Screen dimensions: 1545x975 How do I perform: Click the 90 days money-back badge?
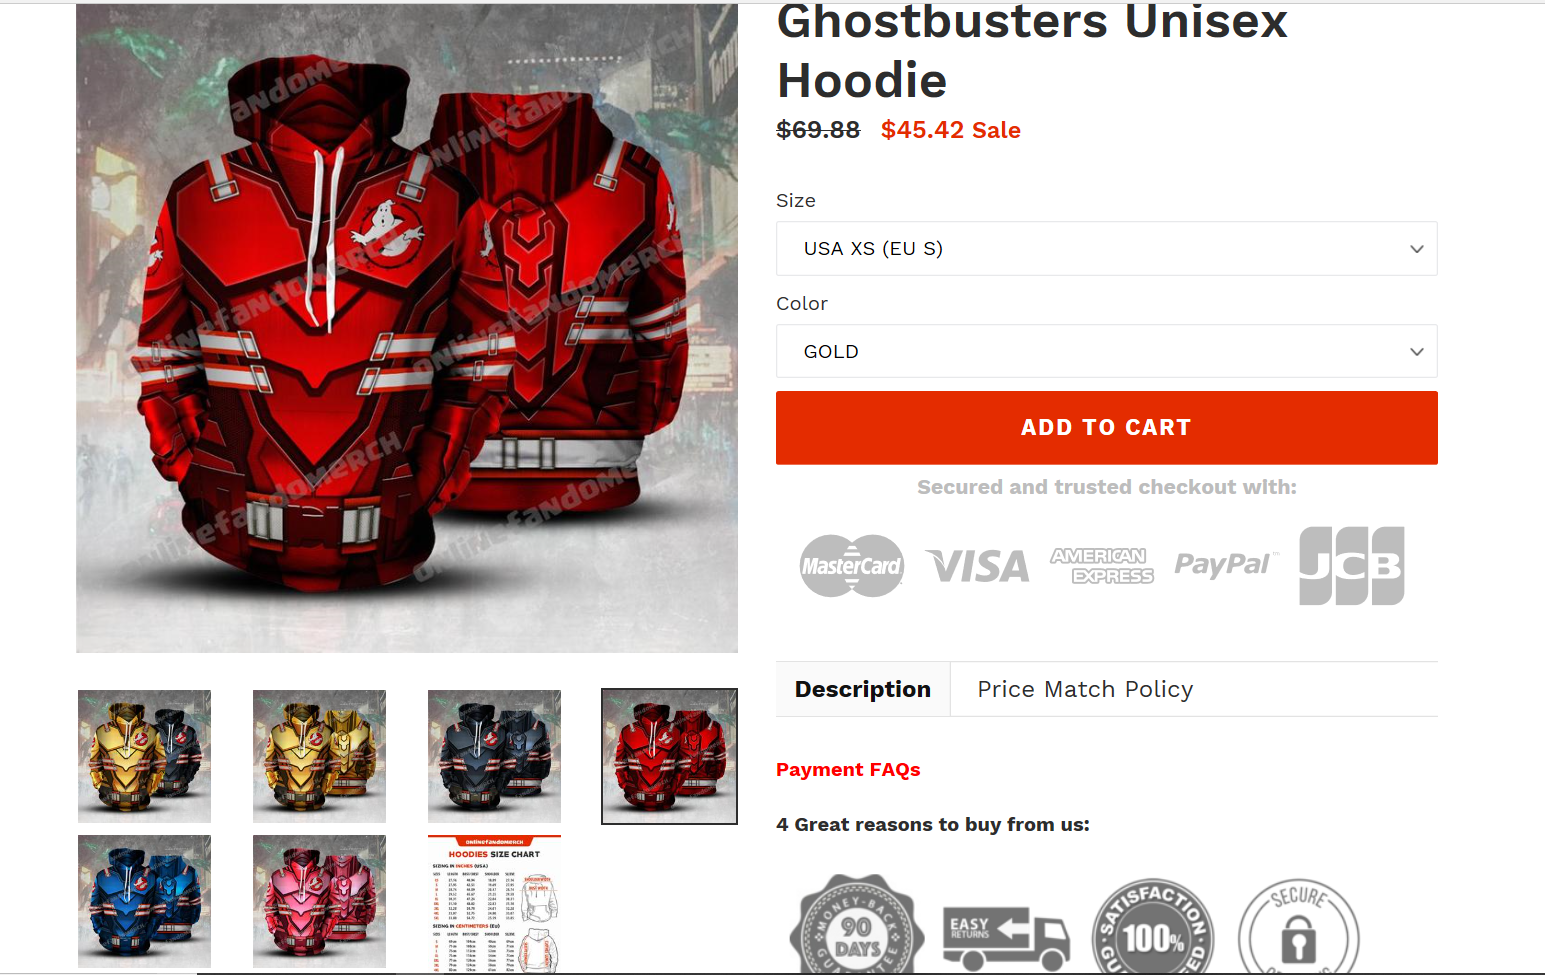click(856, 925)
